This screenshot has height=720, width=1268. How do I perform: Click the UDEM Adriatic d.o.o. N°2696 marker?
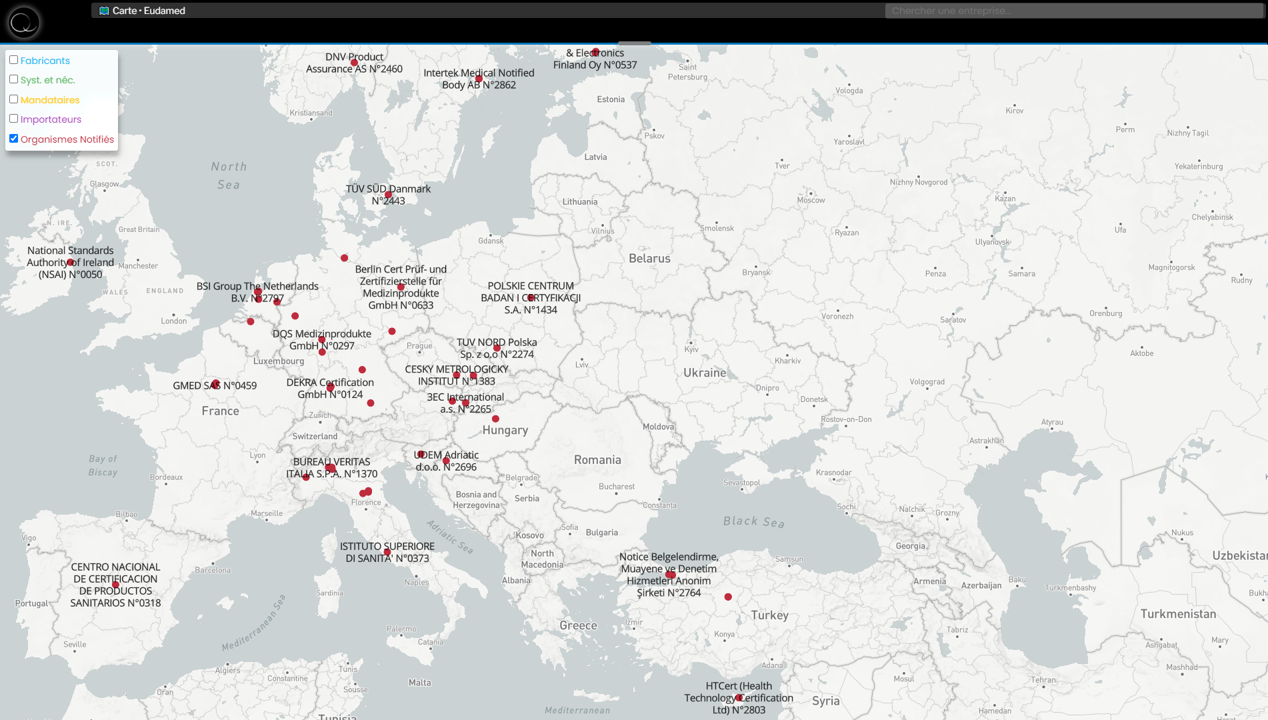pos(447,461)
